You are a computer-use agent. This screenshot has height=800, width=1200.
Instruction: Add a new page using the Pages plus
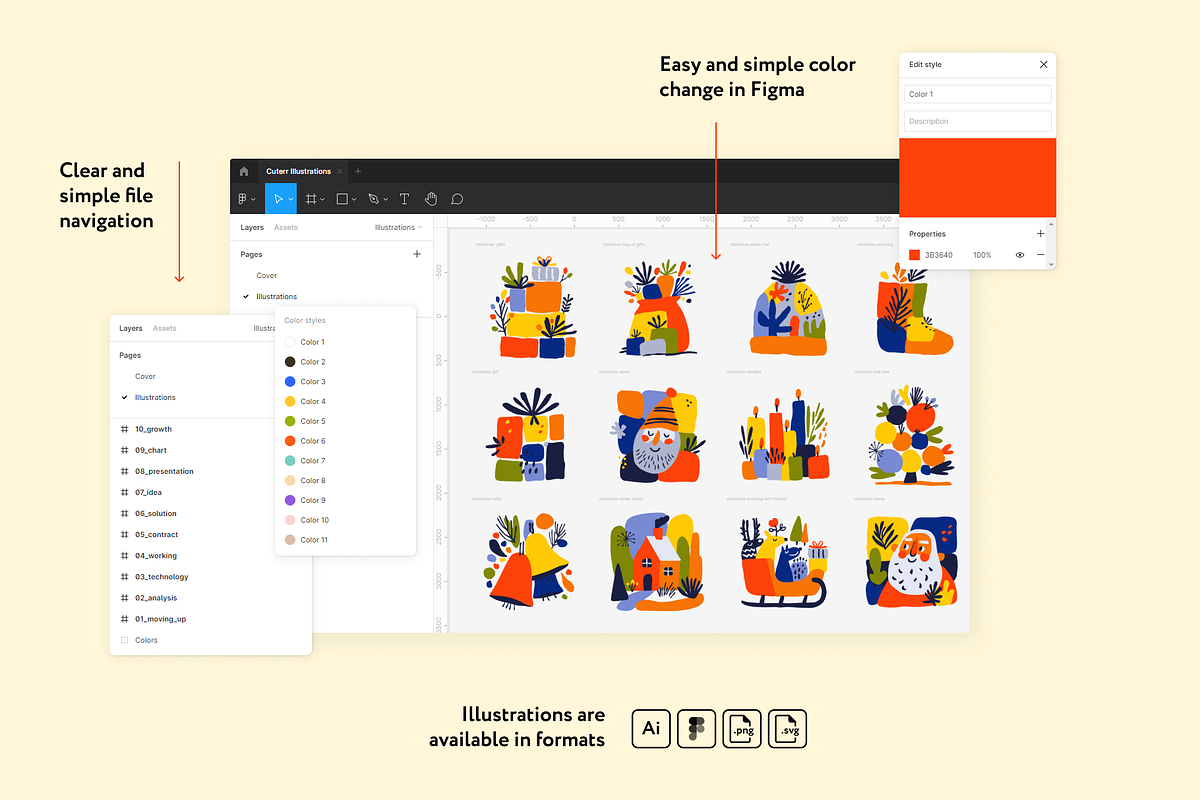pyautogui.click(x=417, y=254)
